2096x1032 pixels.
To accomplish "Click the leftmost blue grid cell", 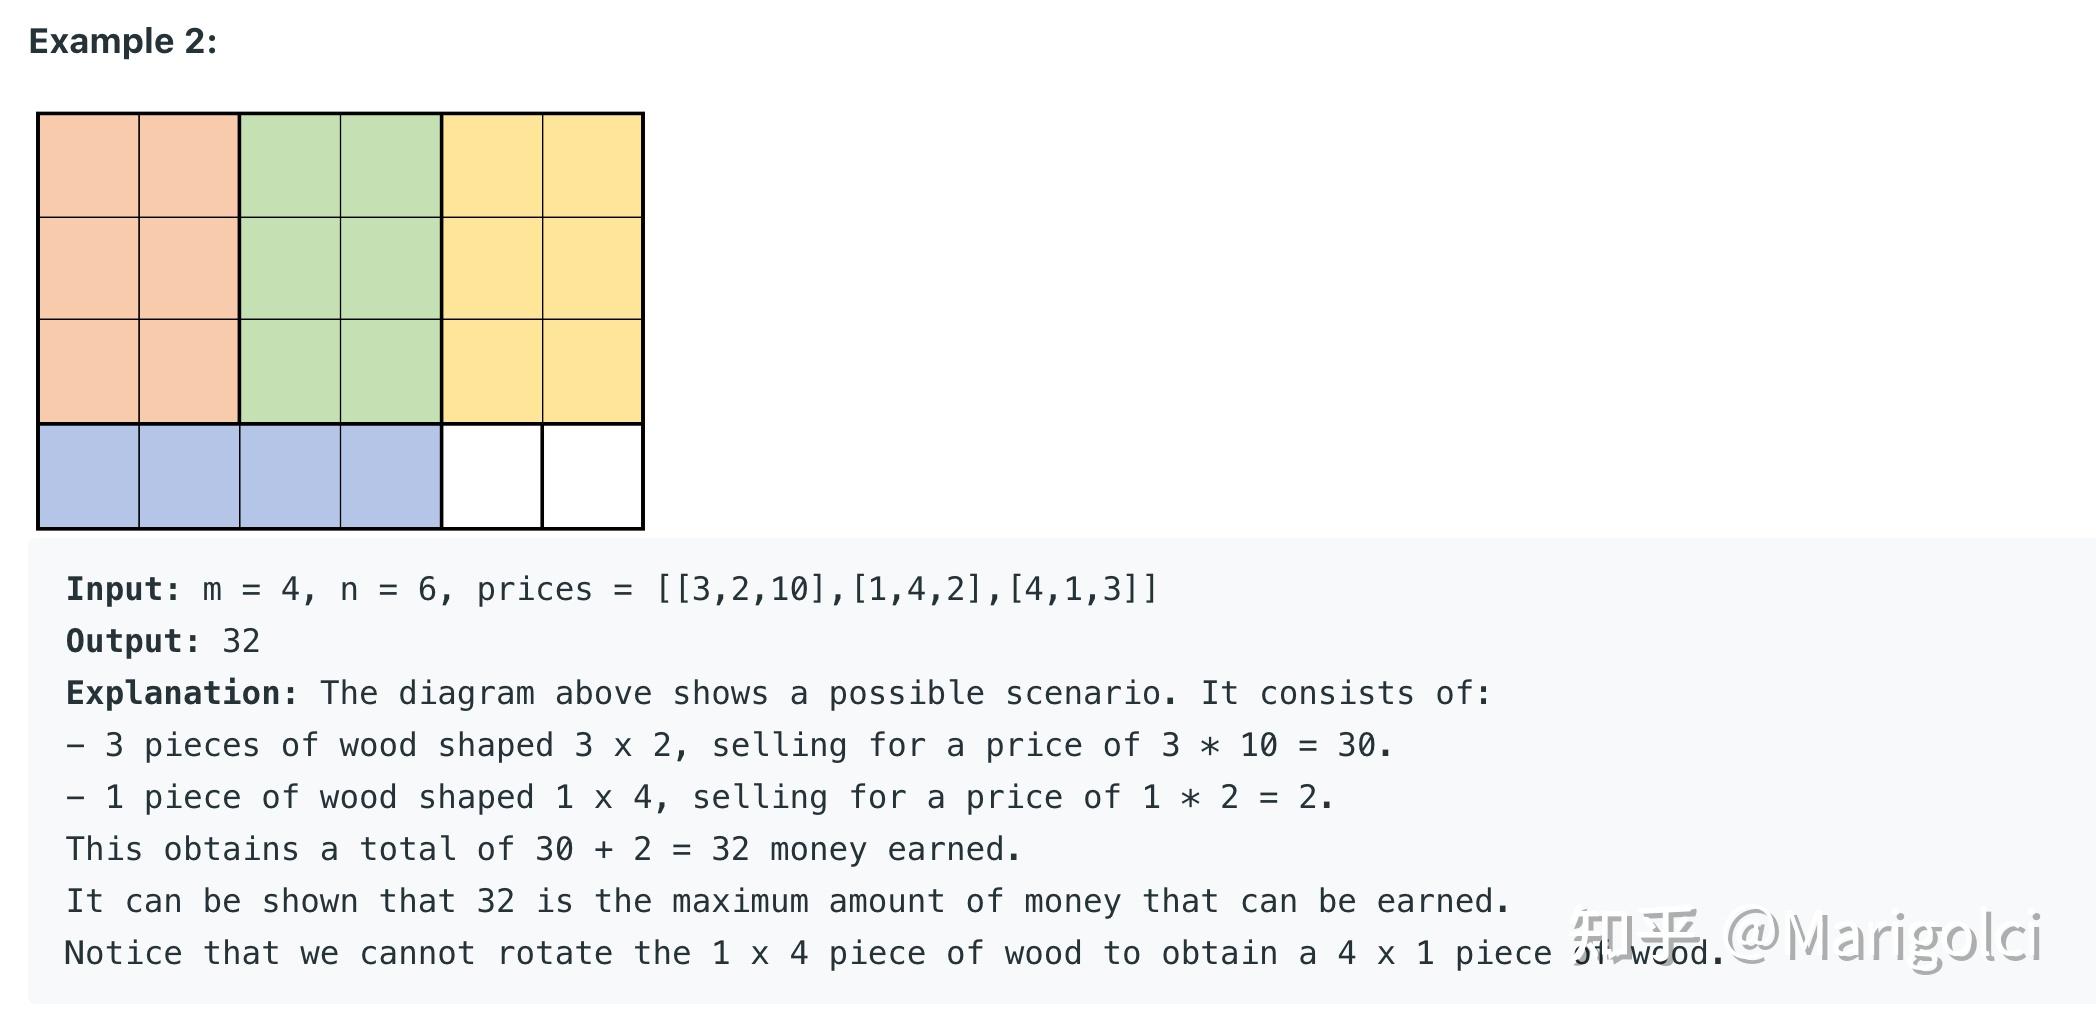I will [x=89, y=476].
